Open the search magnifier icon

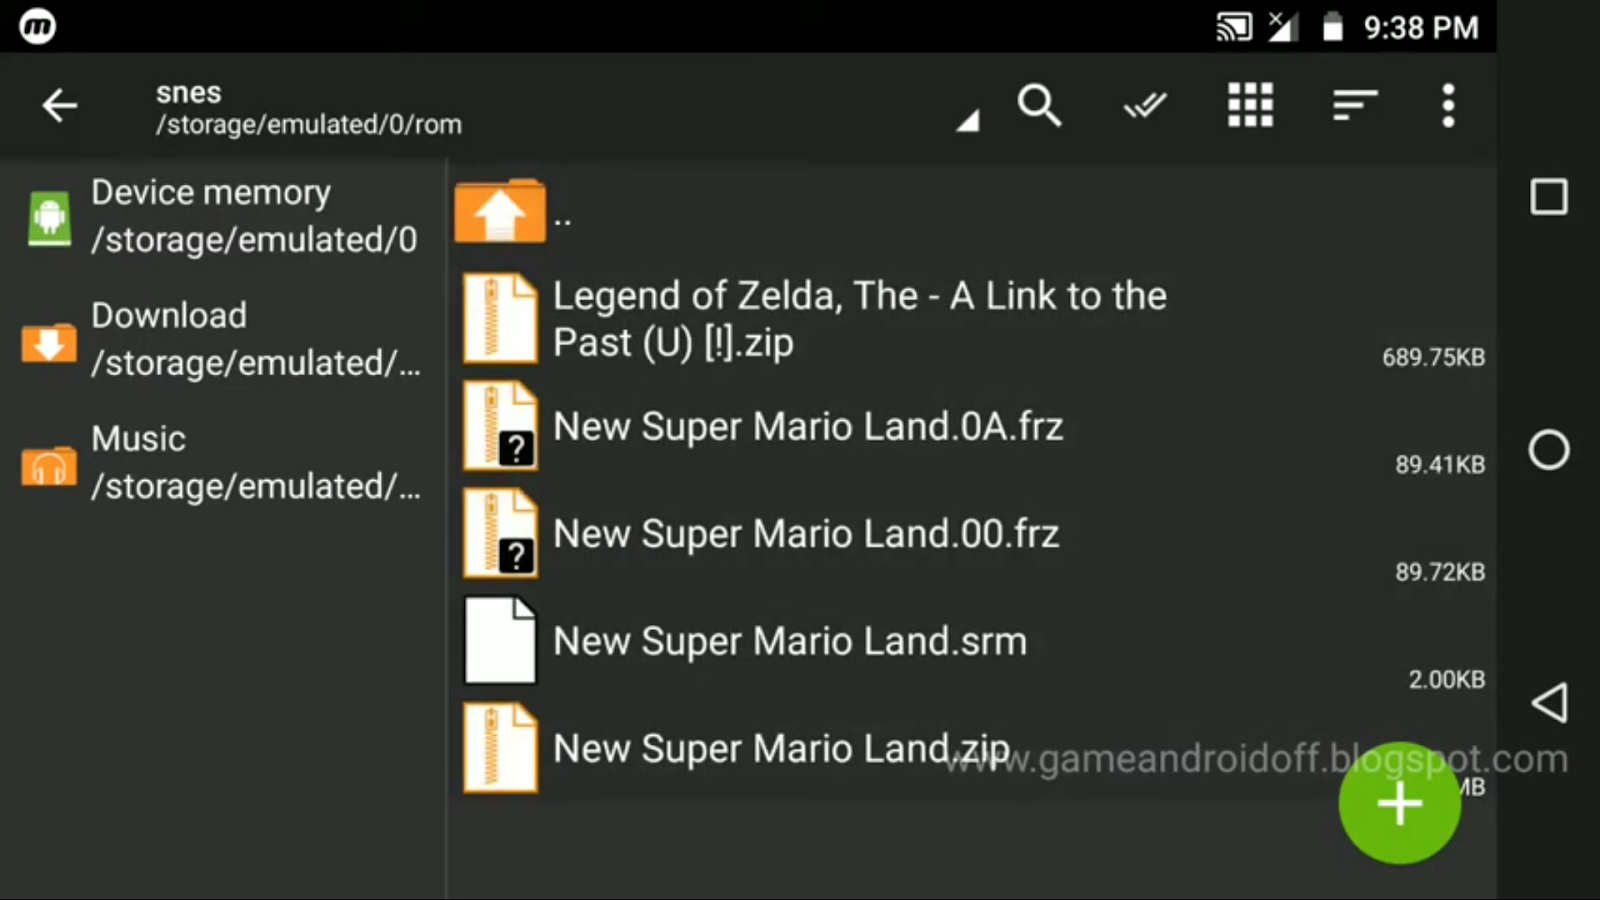pyautogui.click(x=1039, y=105)
